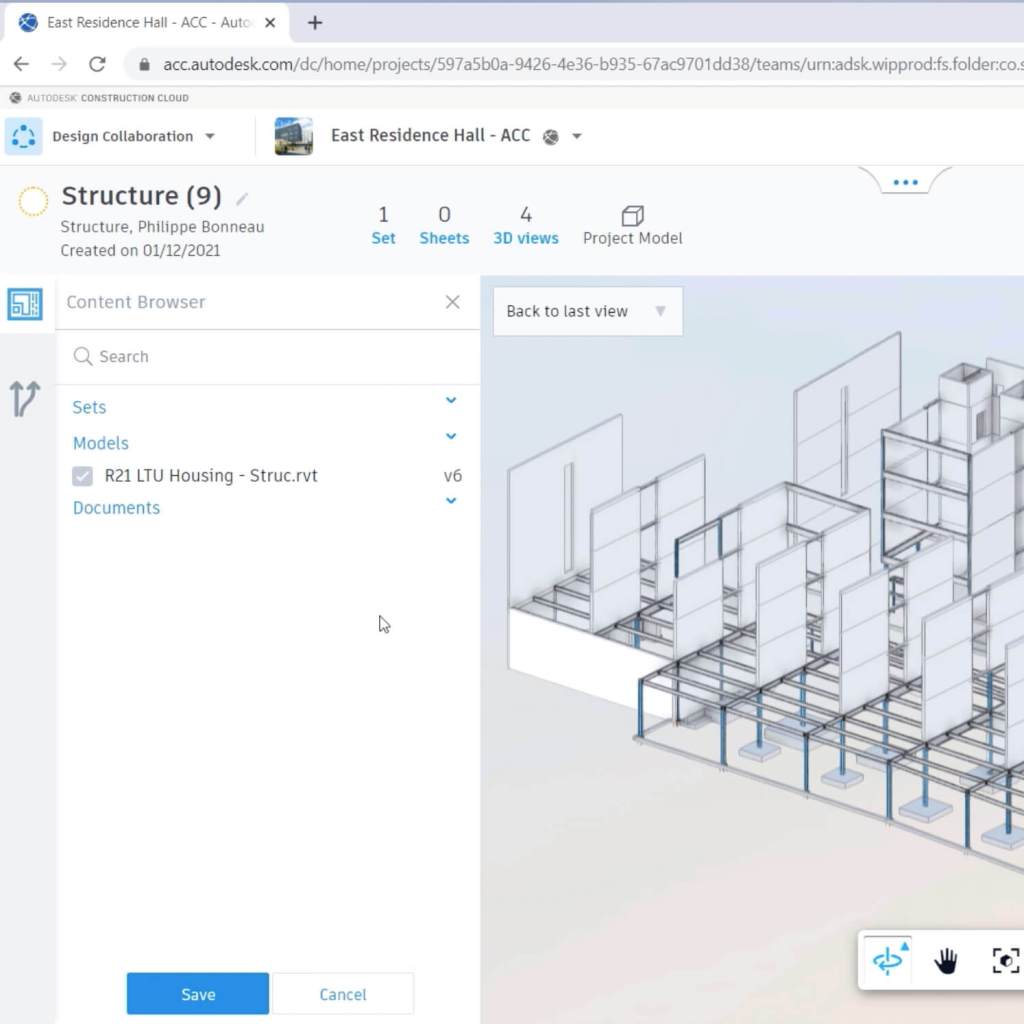The height and width of the screenshot is (1024, 1024).
Task: Expand the Sets section chevron
Action: point(451,401)
